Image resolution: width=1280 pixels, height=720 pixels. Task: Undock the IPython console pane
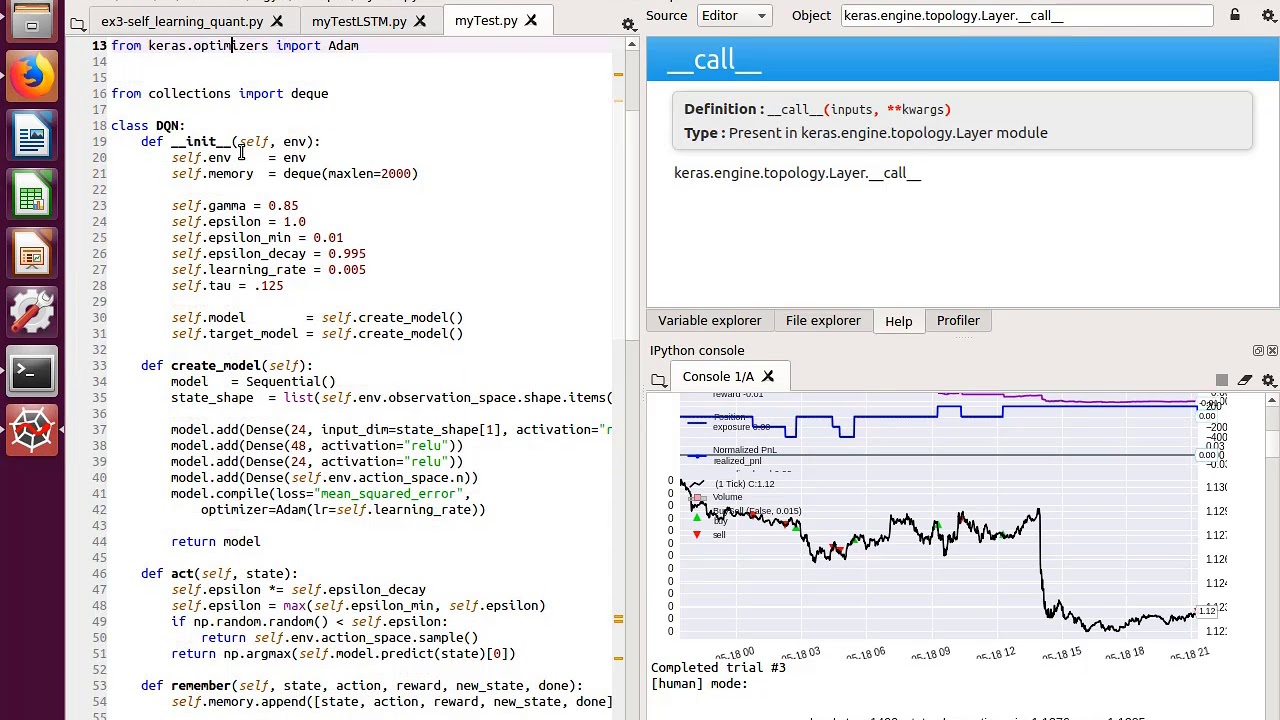pos(1258,350)
